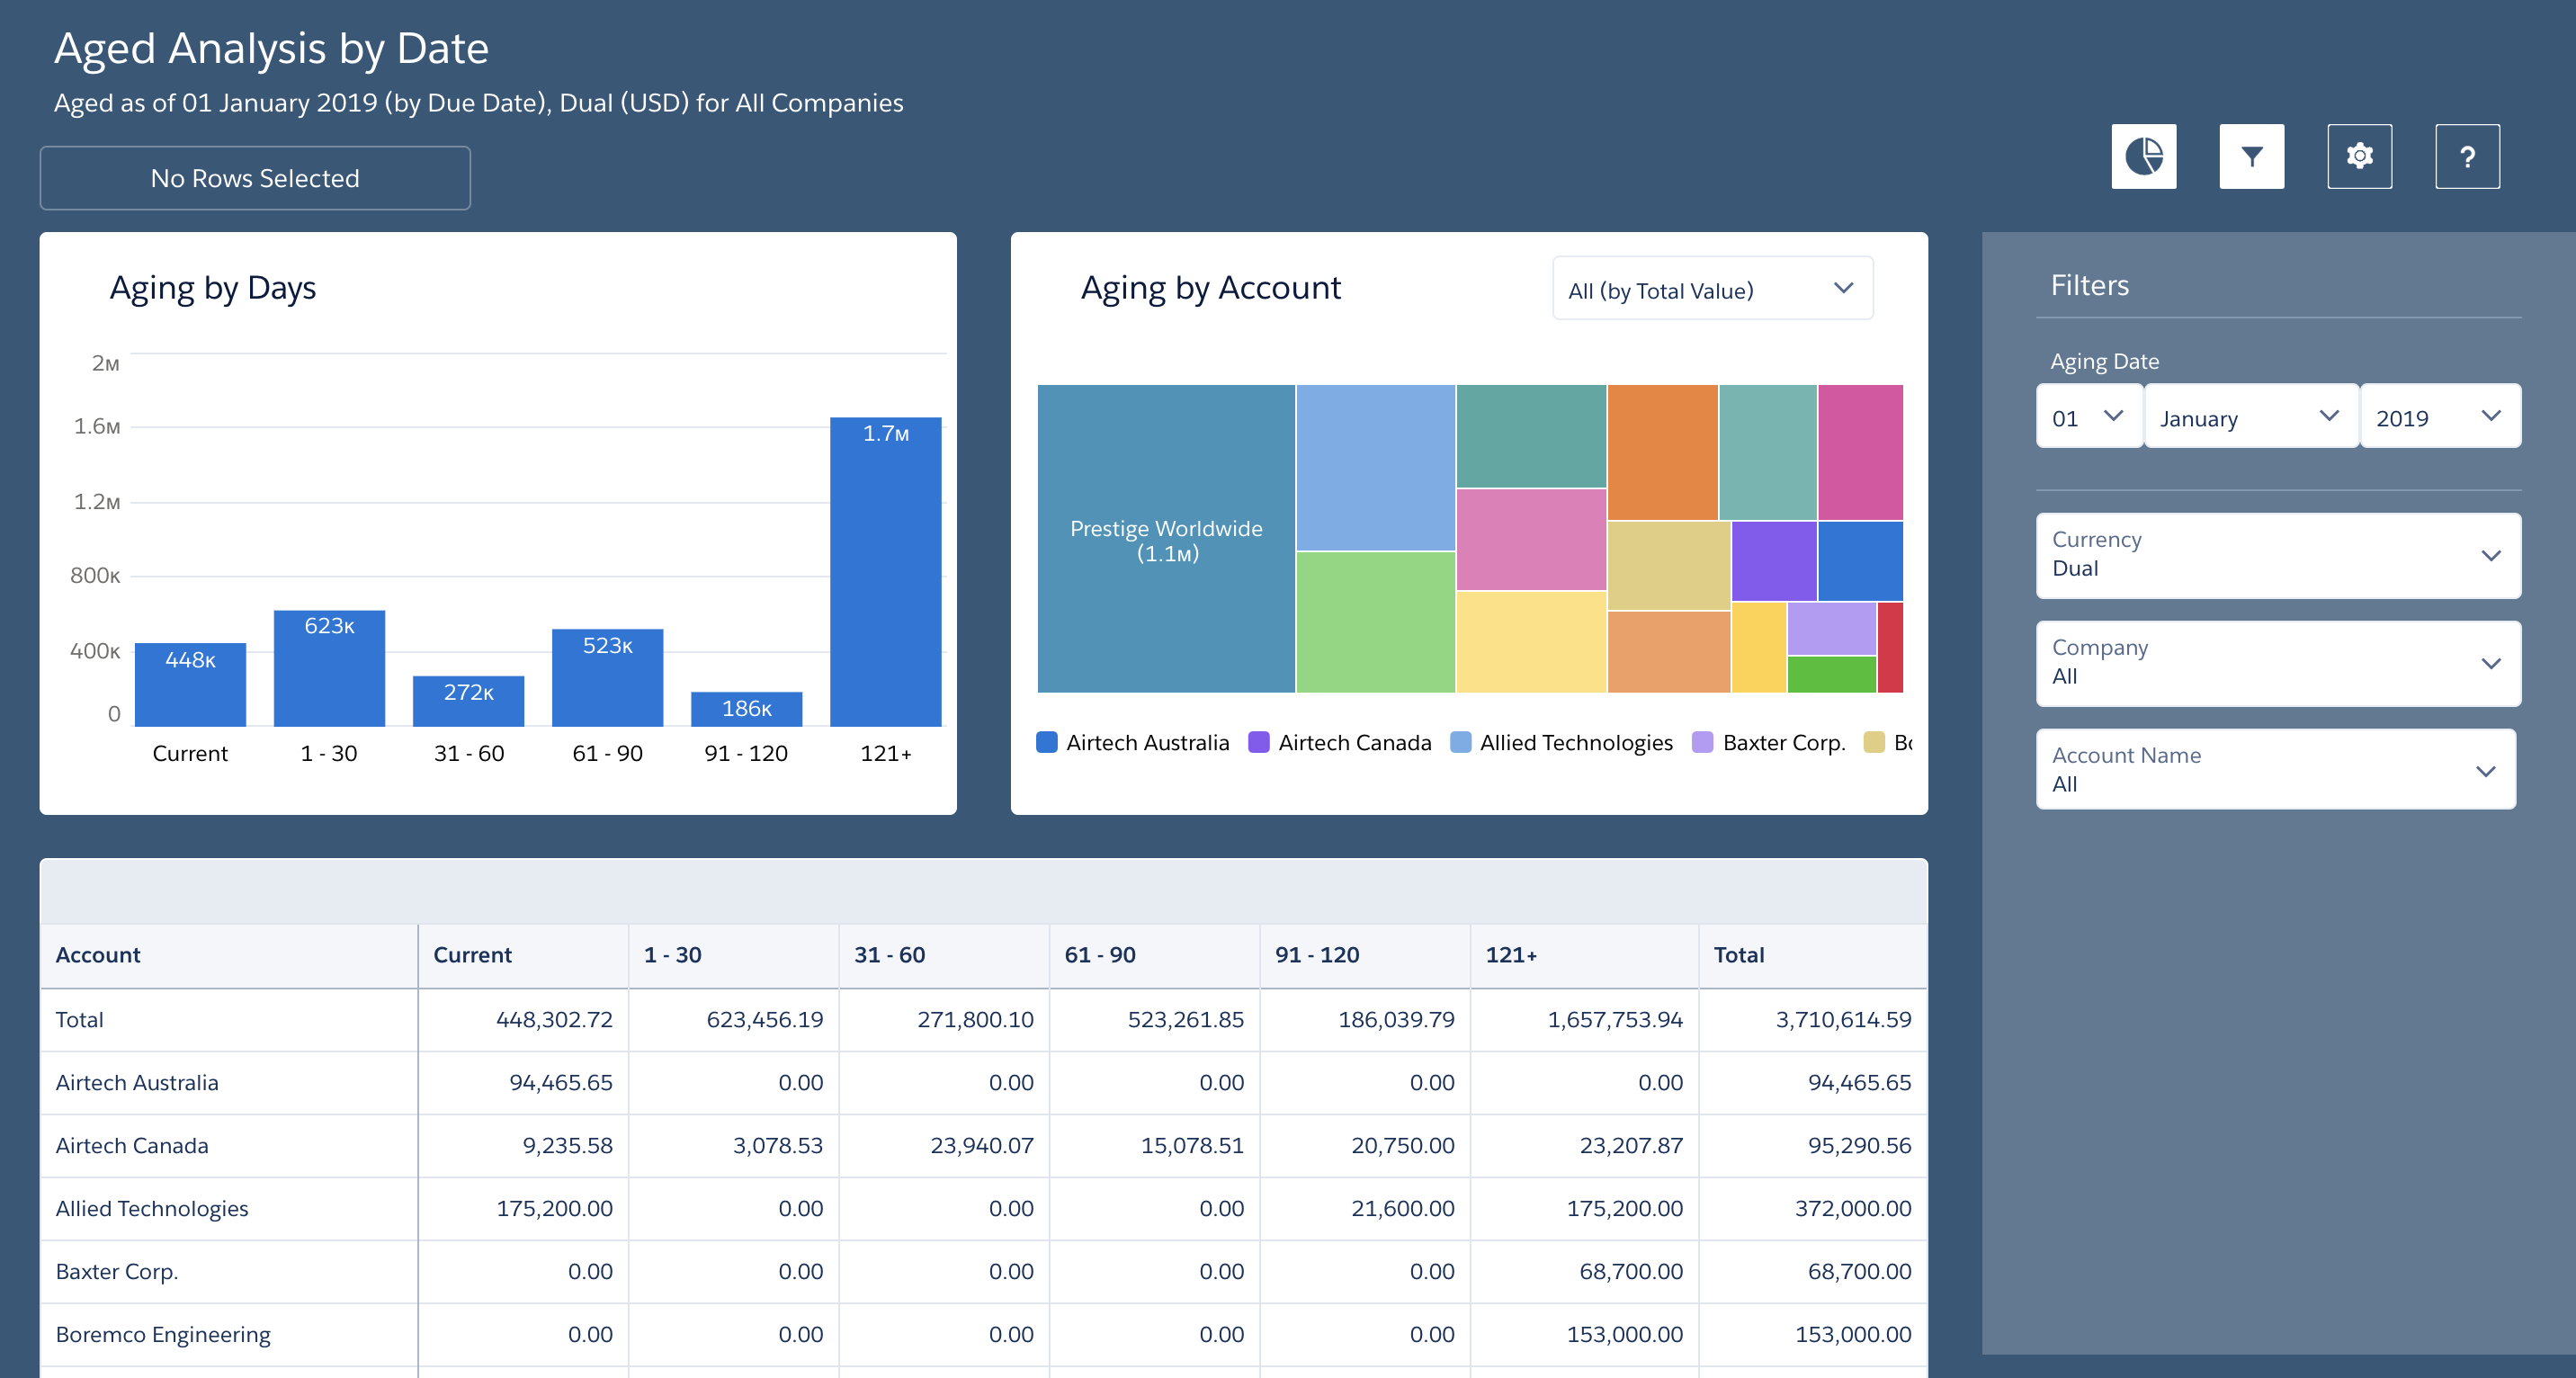Select Boremco Engineering in the table
Screen dimensions: 2576x1378
coord(162,1334)
